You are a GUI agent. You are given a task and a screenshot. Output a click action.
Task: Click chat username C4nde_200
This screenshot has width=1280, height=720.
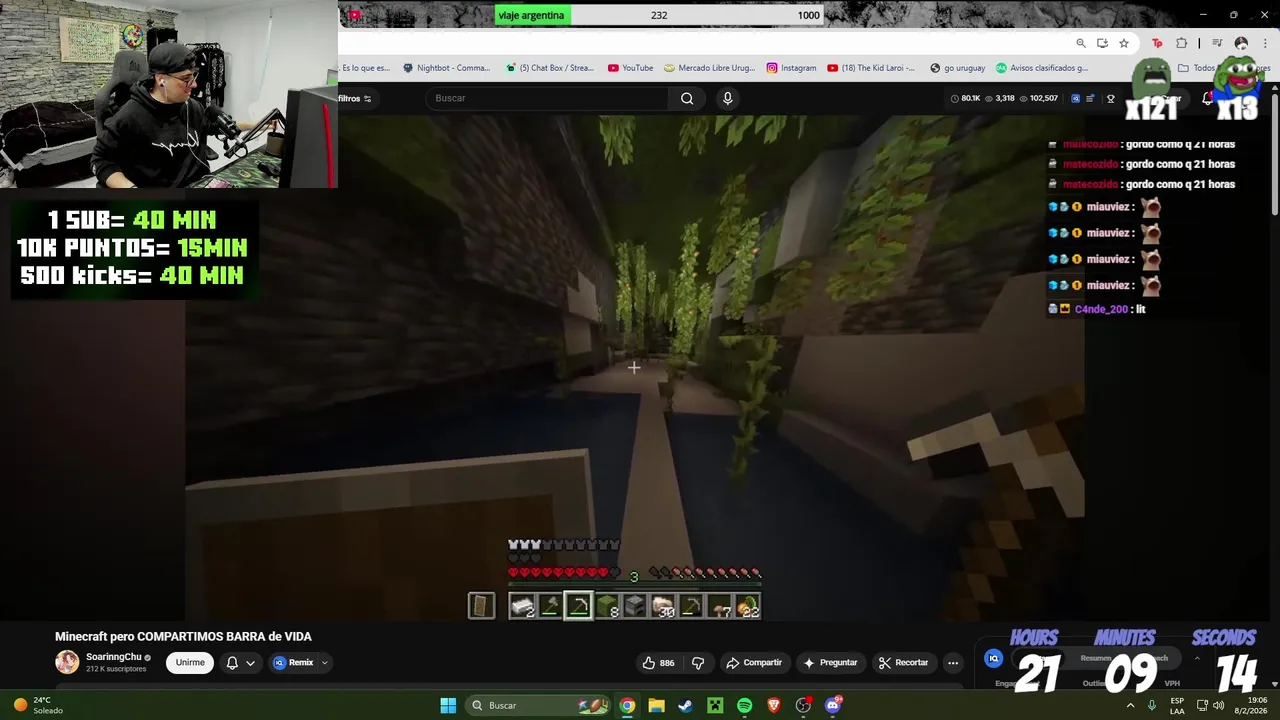(1101, 309)
